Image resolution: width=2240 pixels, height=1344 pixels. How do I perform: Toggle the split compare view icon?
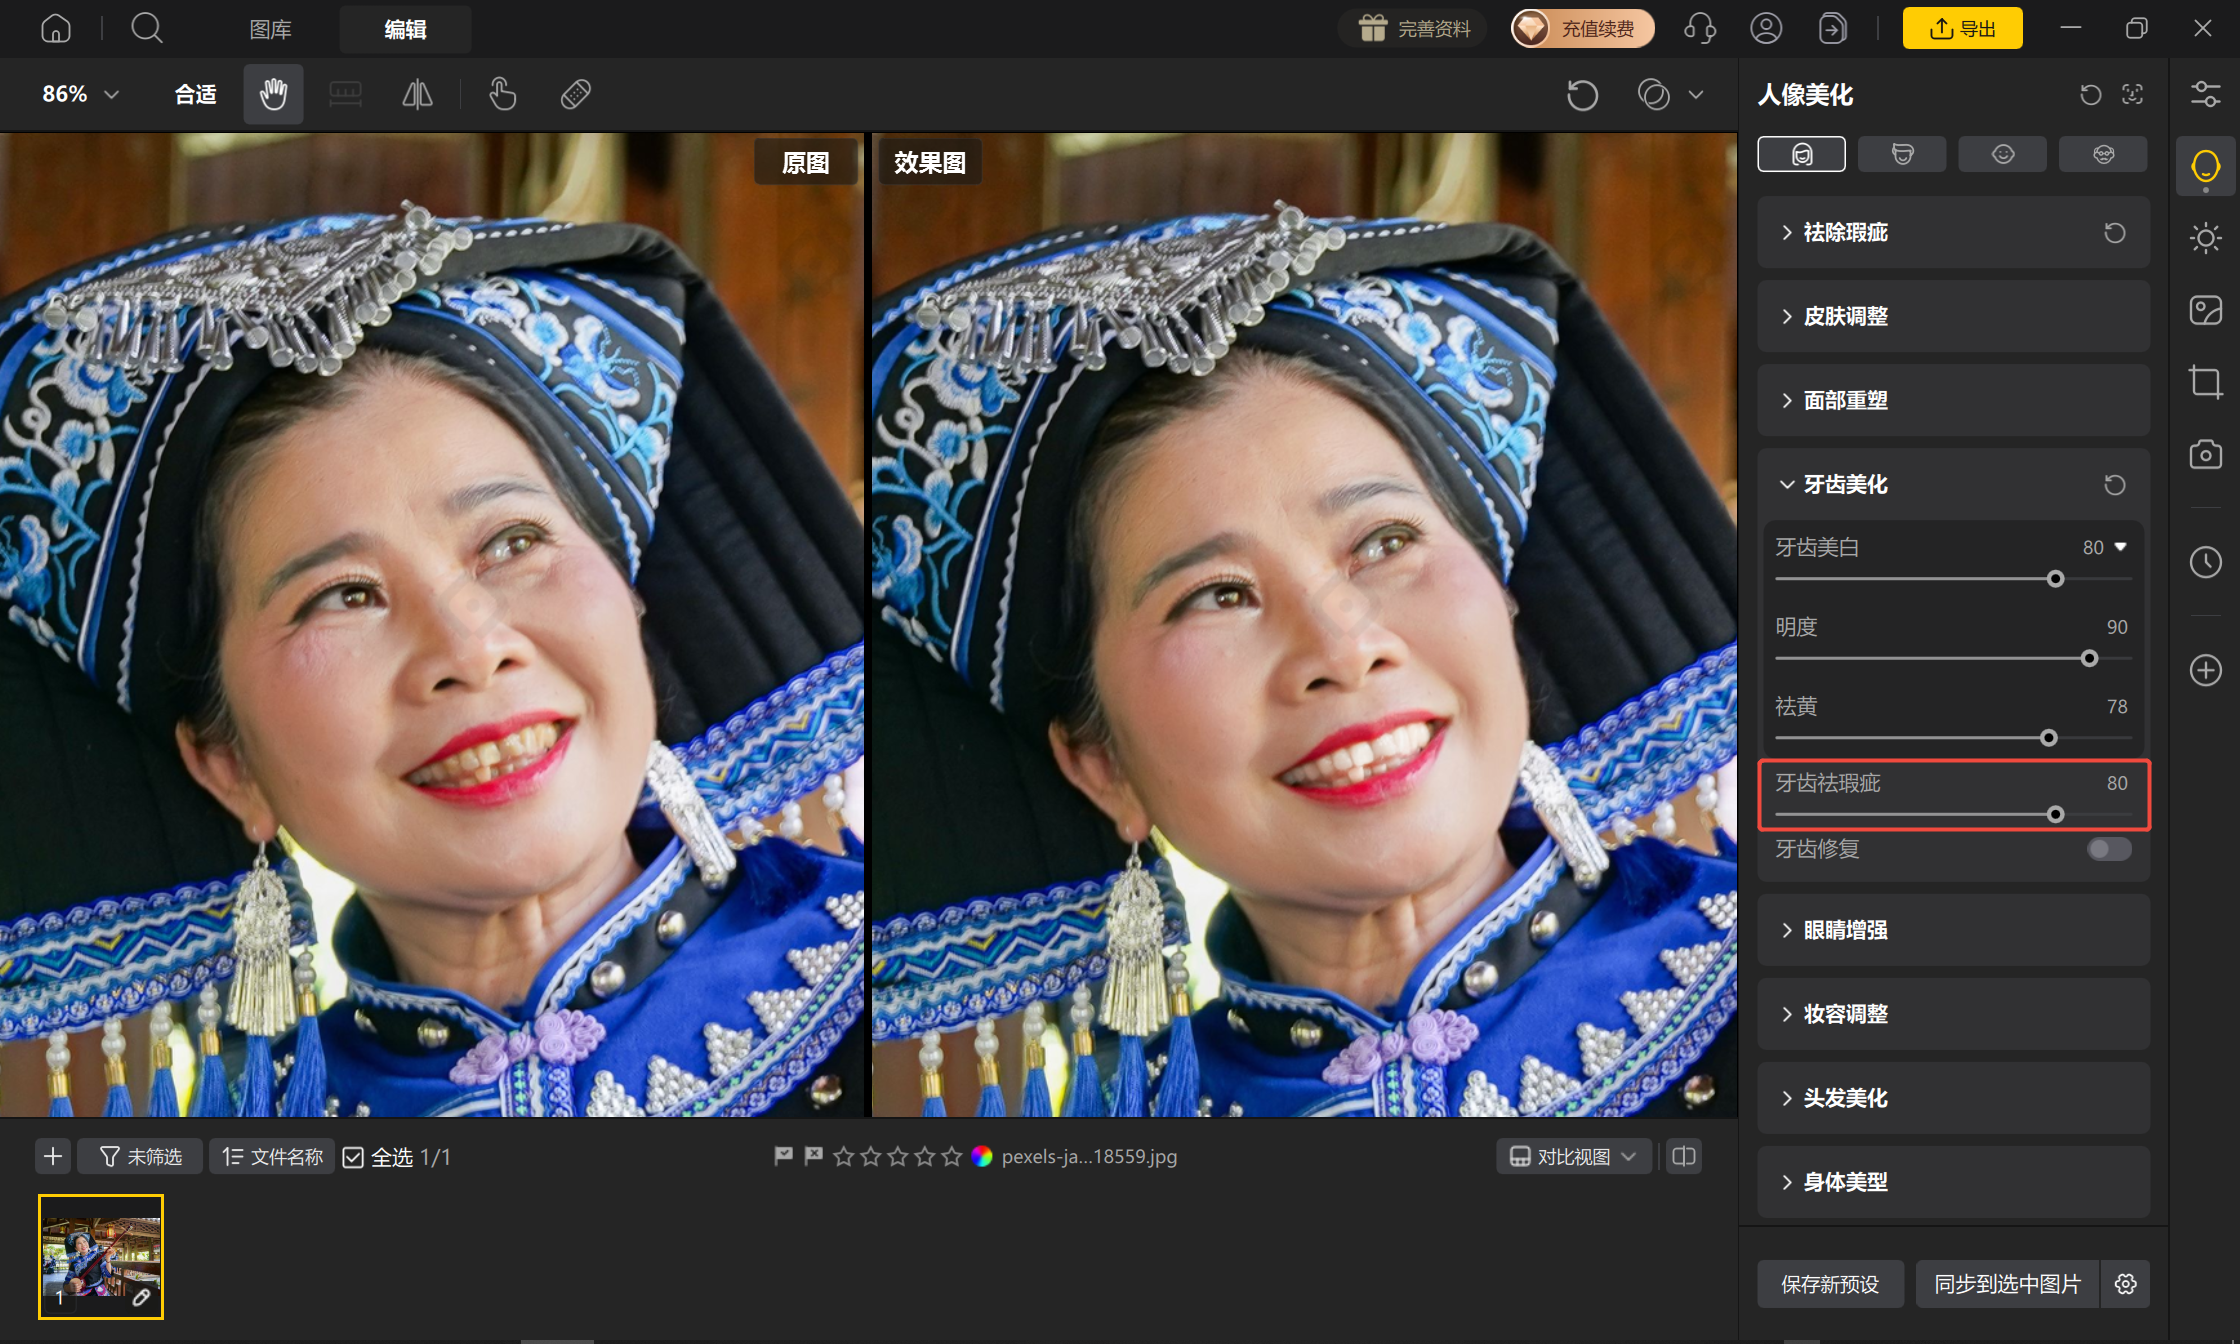tap(1684, 1156)
